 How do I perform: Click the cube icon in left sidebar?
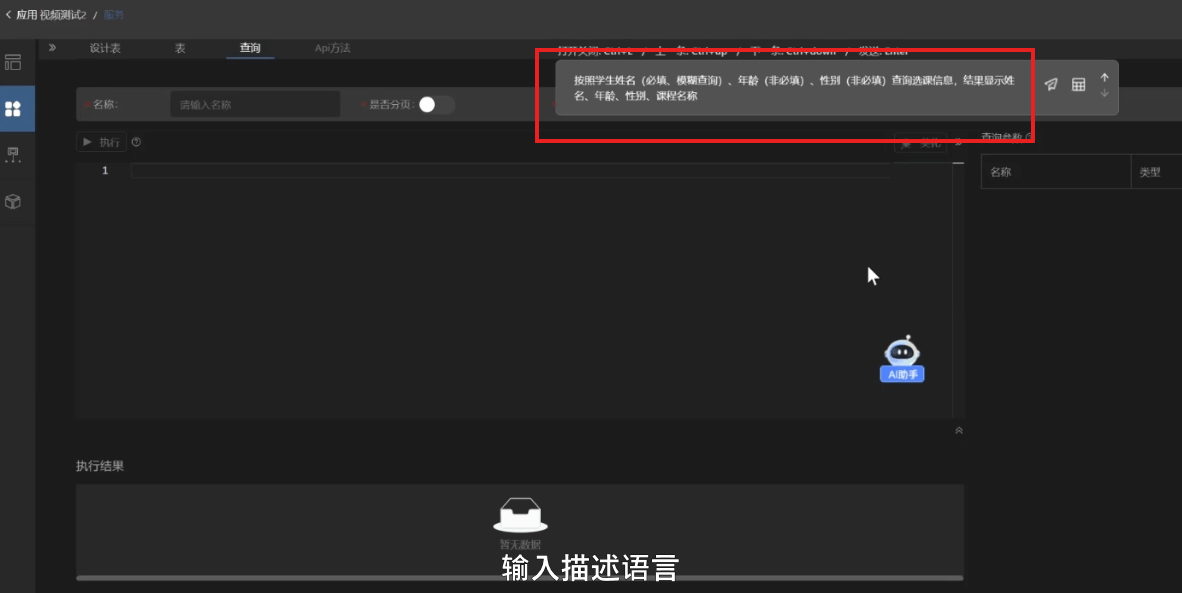click(x=14, y=201)
